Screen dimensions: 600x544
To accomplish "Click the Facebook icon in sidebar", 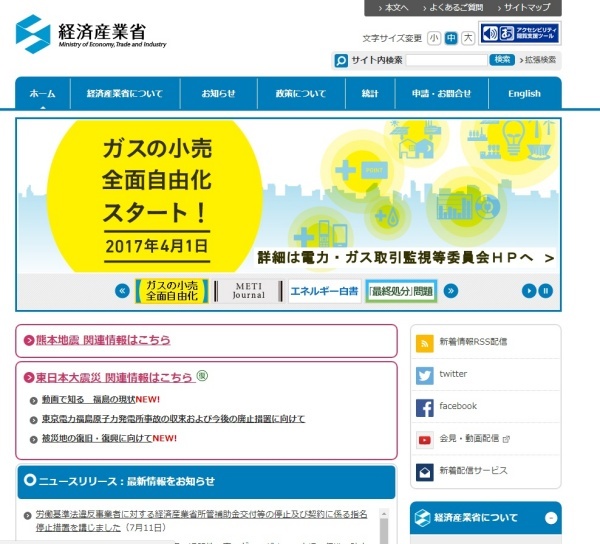I will 425,406.
